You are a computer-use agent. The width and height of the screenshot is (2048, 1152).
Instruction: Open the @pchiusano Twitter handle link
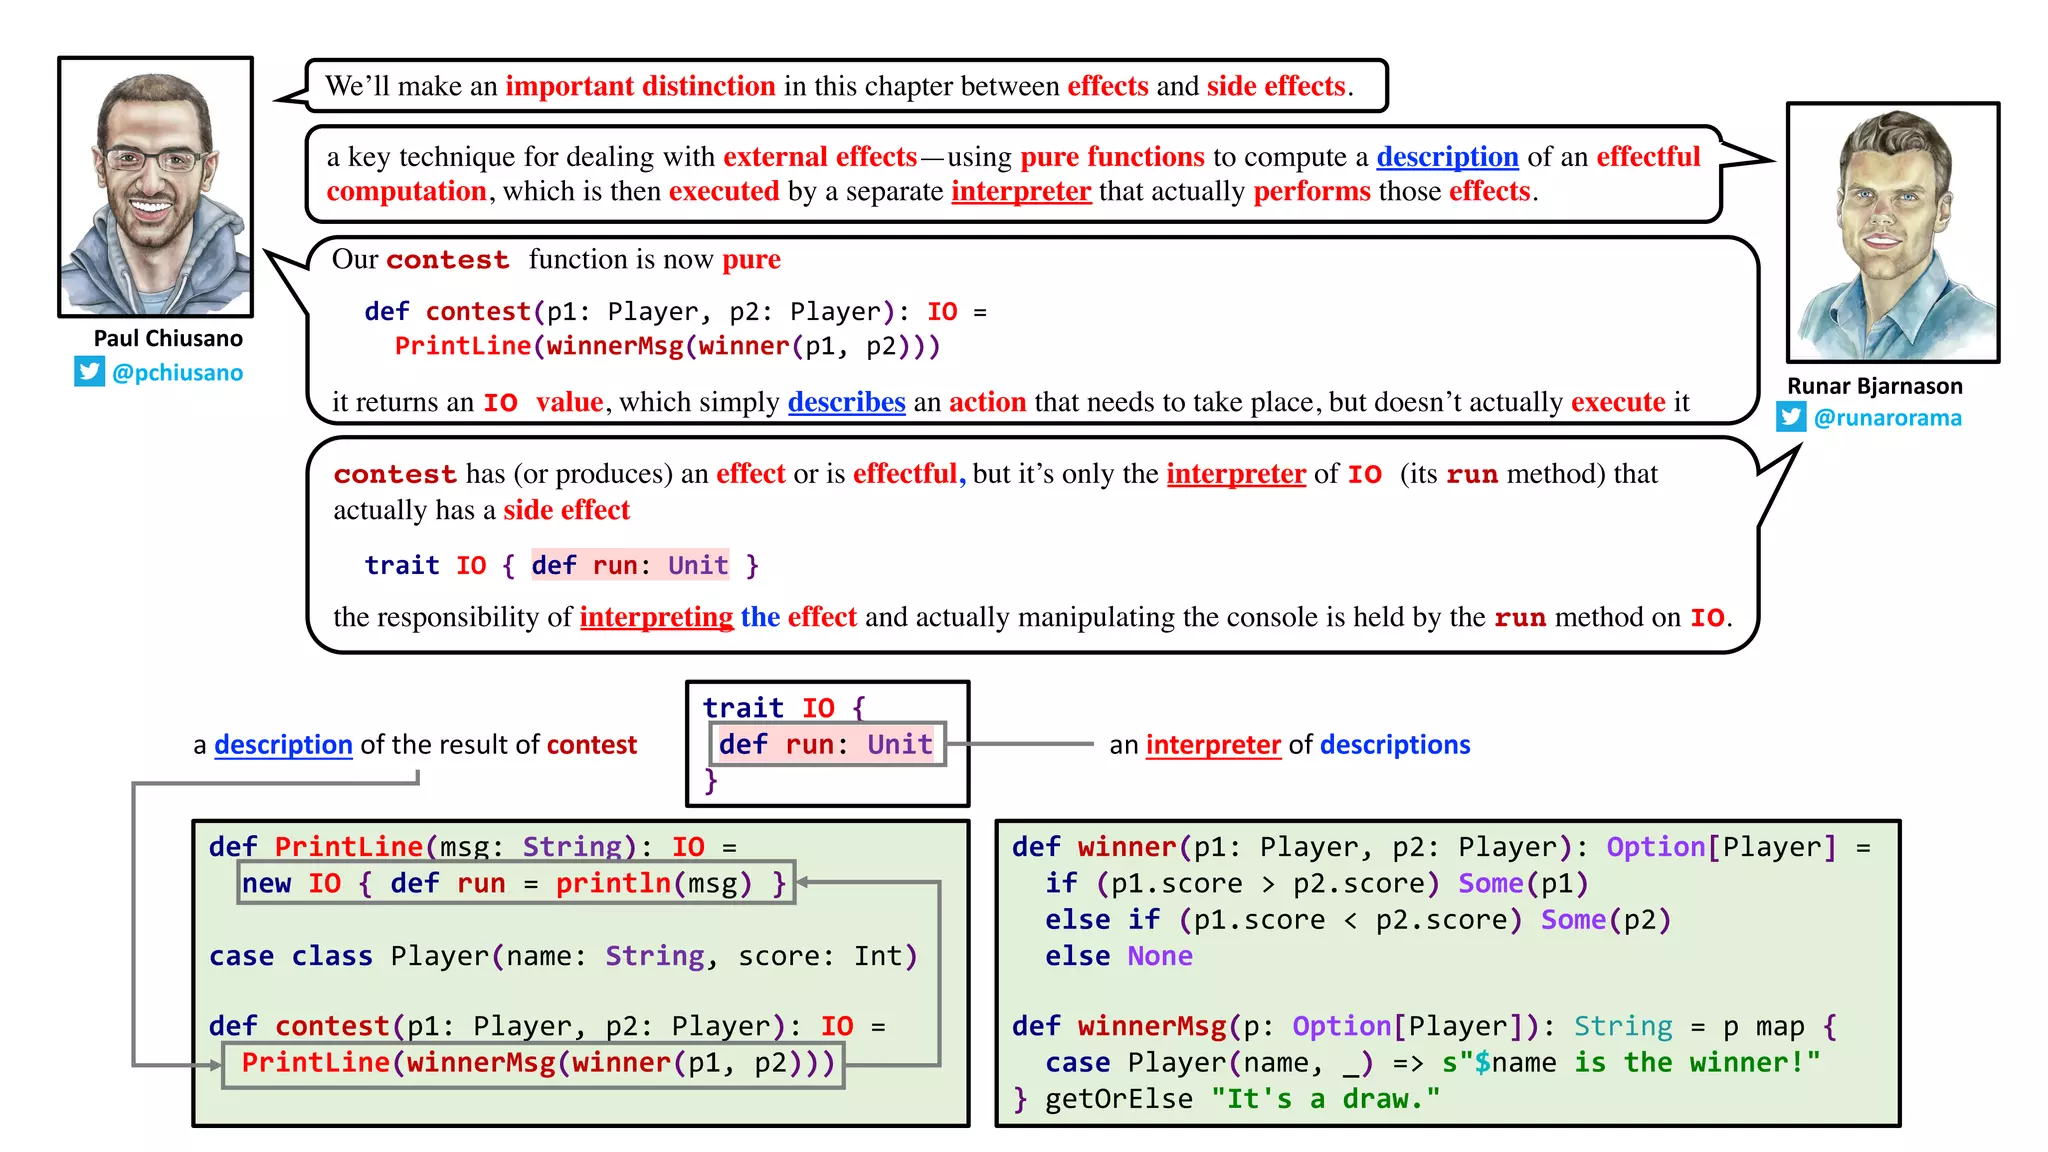pyautogui.click(x=177, y=373)
